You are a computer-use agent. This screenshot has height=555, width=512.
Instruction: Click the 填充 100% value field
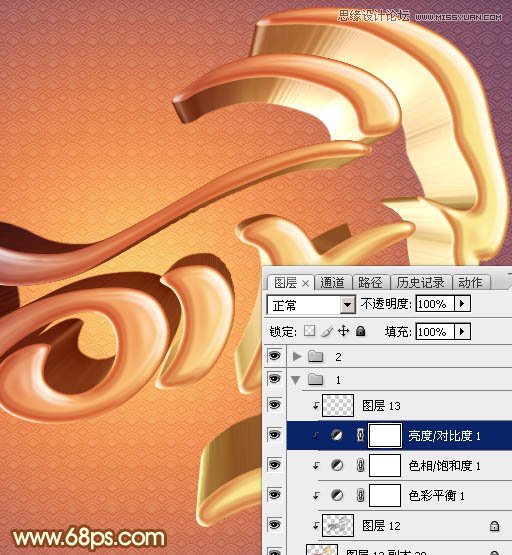coord(435,332)
